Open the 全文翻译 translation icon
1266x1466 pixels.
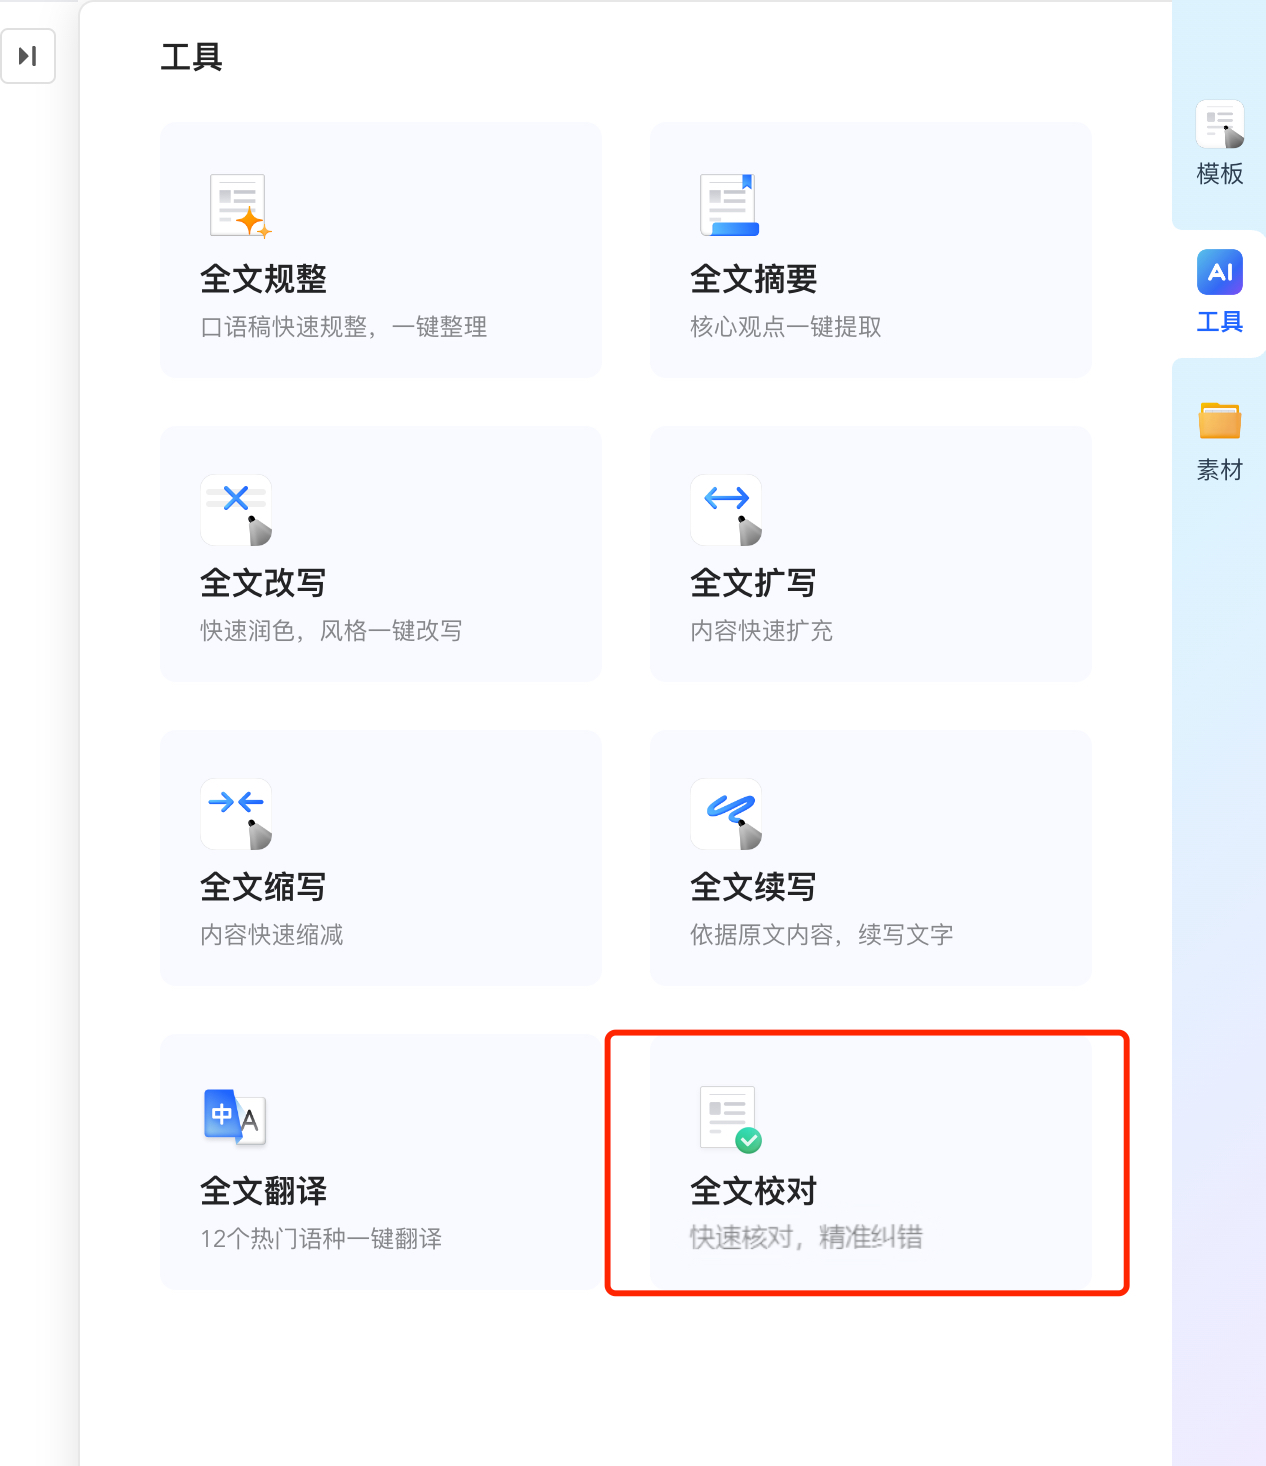(x=232, y=1118)
